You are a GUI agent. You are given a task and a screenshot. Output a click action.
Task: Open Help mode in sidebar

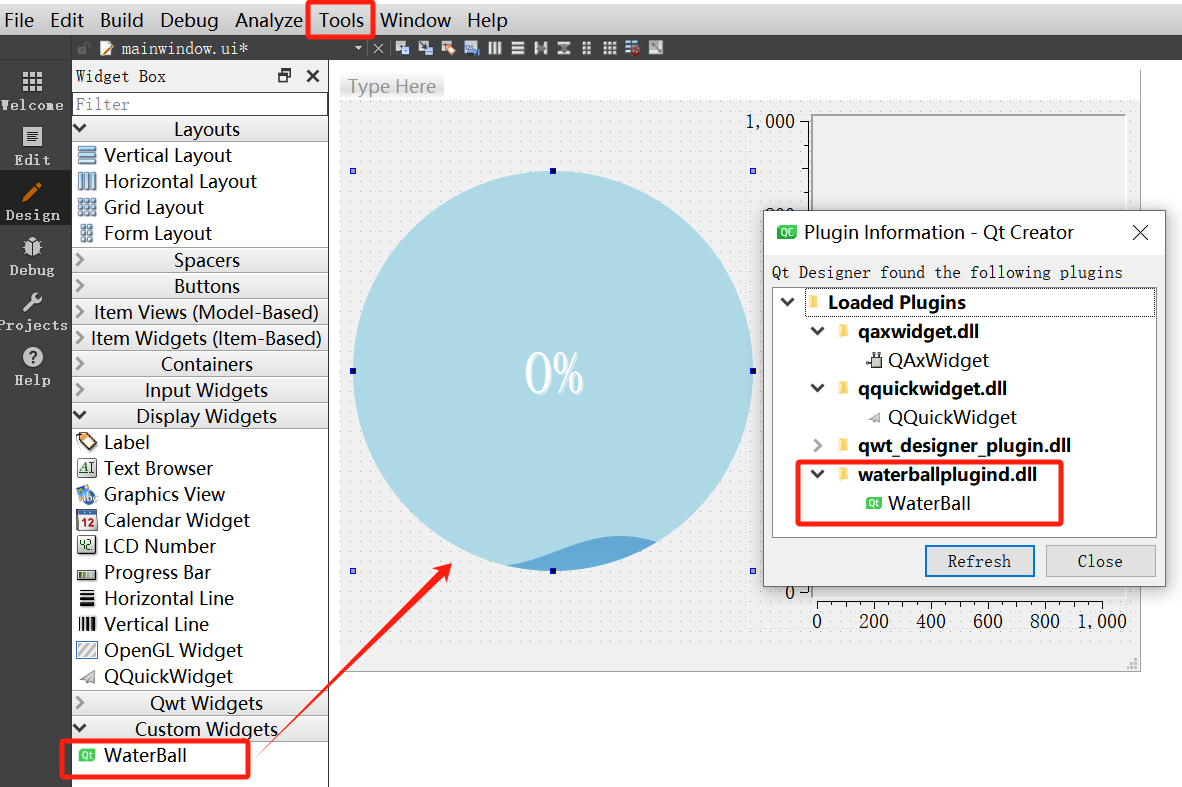32,366
